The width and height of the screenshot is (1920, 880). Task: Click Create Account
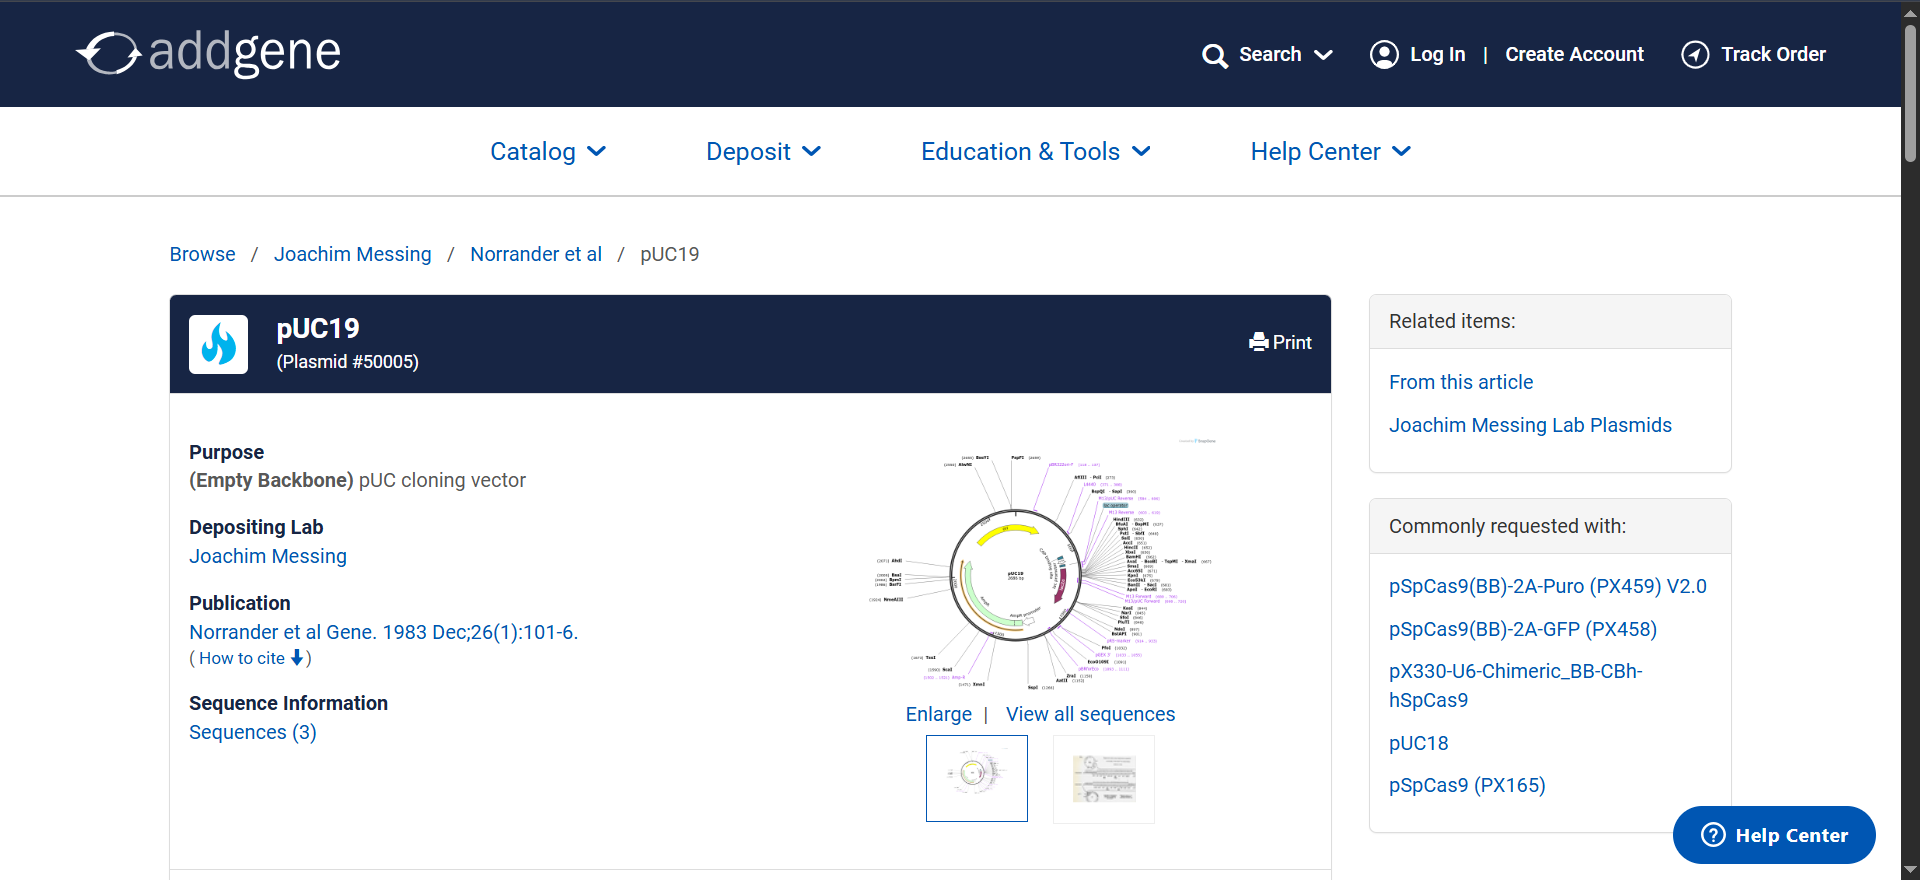click(1574, 54)
